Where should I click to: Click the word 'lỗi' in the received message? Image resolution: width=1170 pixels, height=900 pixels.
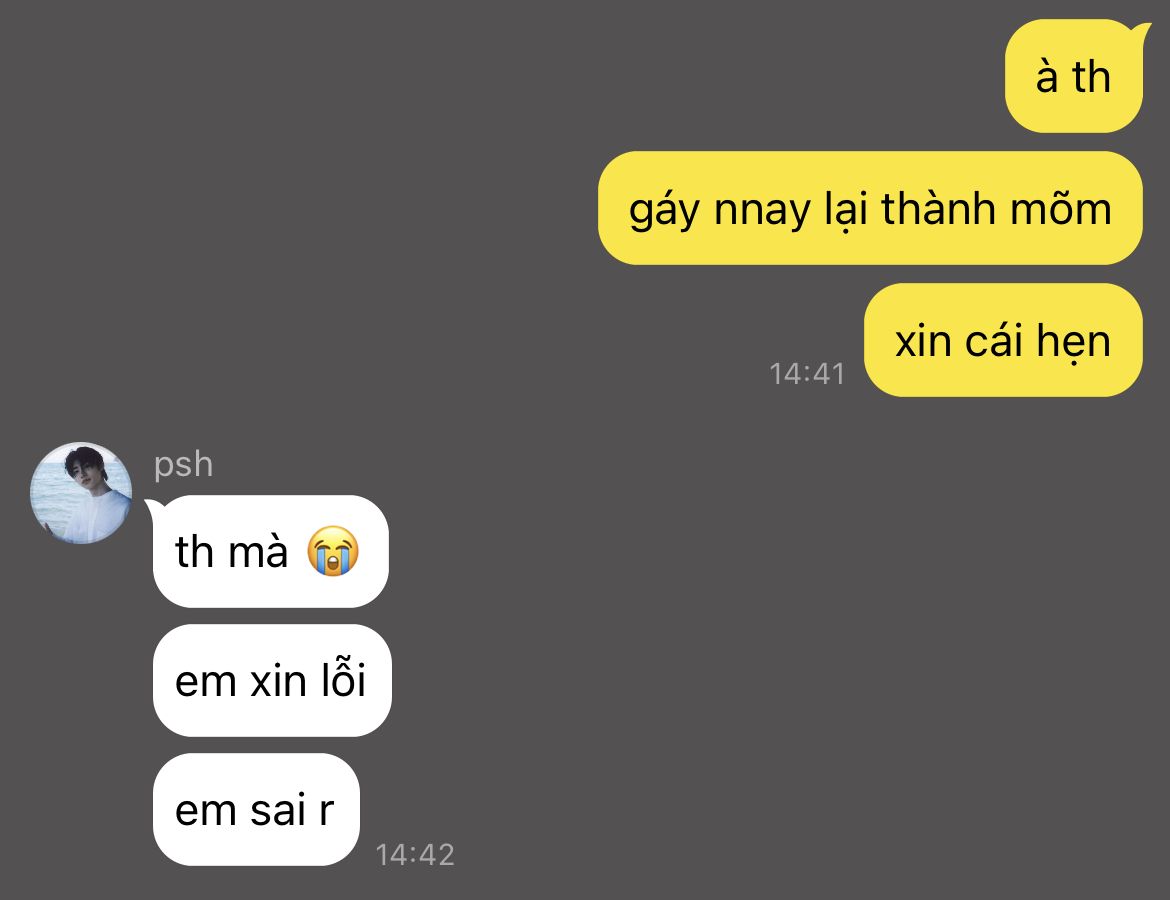[343, 678]
